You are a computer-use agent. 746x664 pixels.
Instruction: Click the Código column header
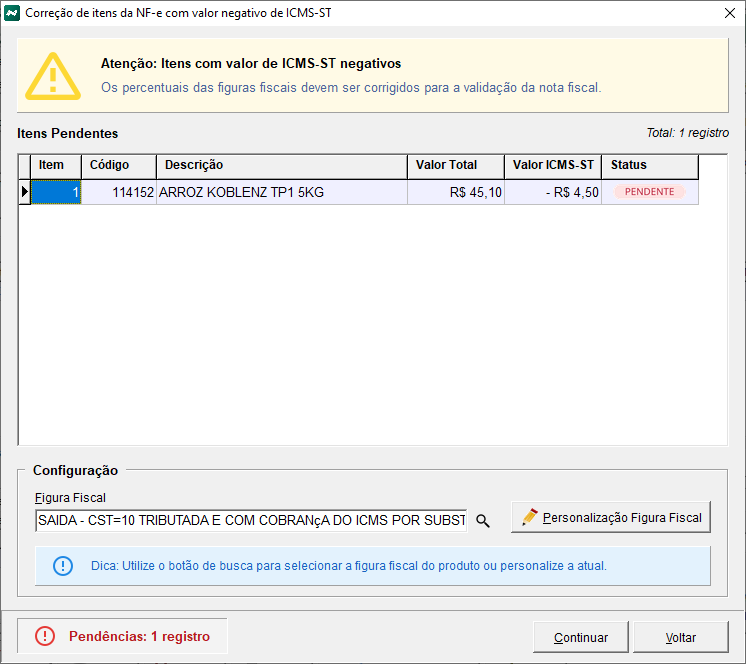click(x=118, y=165)
